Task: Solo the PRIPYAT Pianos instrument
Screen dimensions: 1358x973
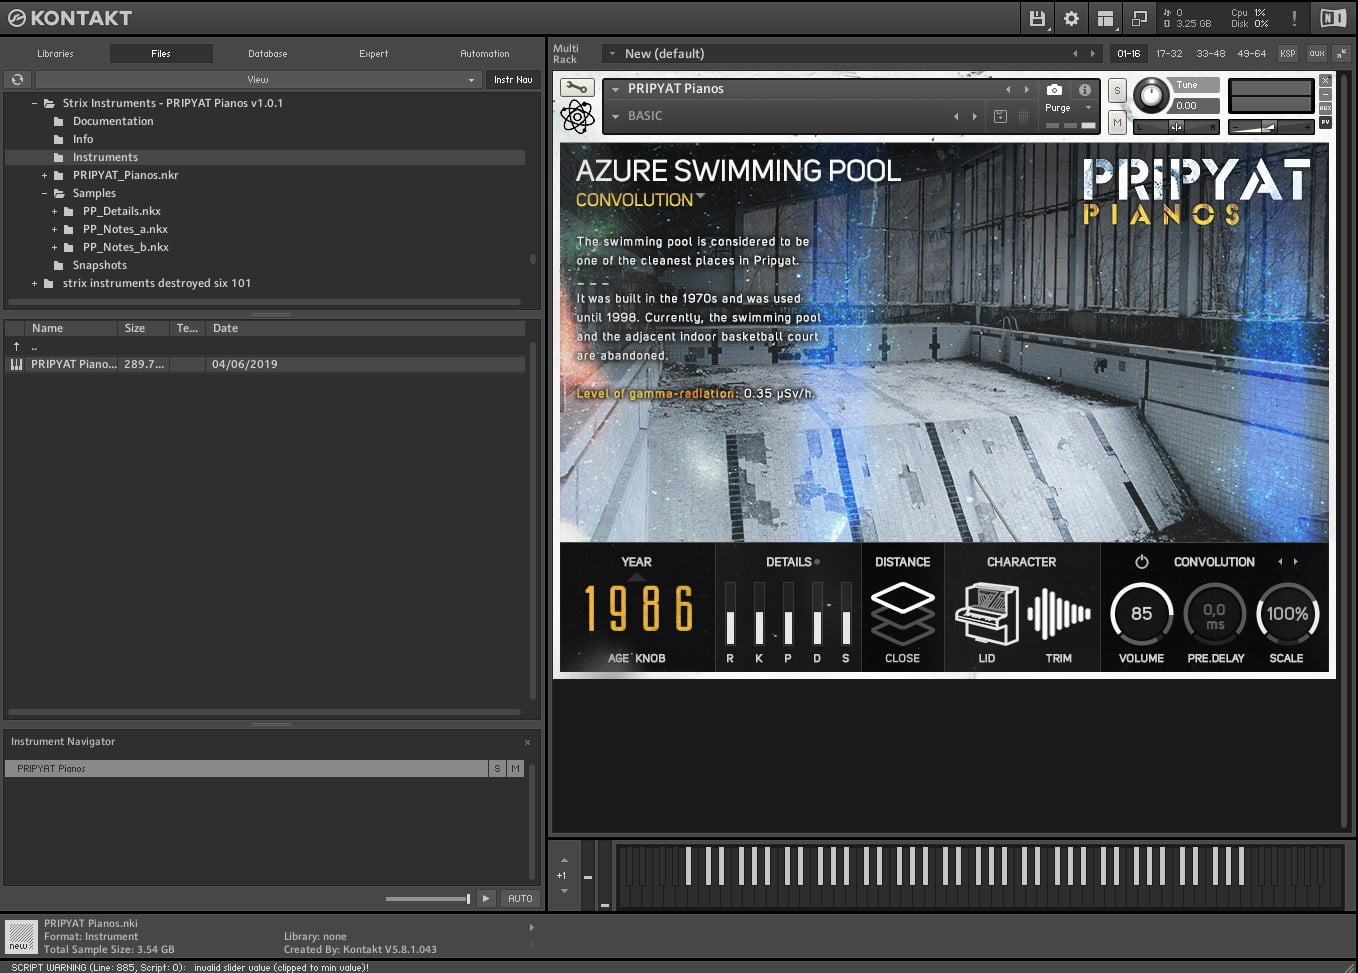Action: point(1117,91)
